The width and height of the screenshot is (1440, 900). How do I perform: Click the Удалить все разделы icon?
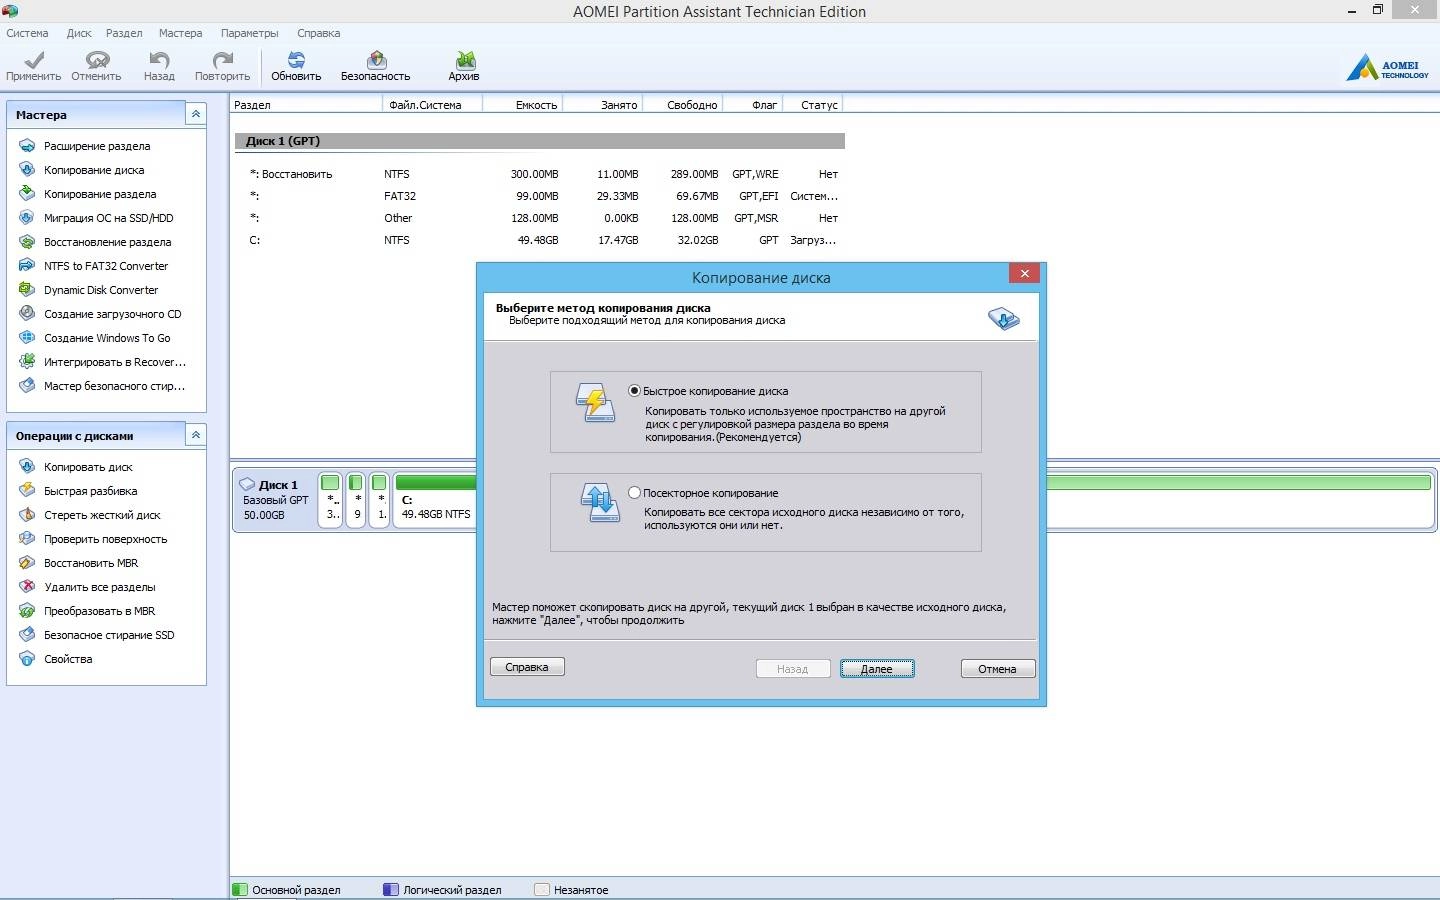point(27,587)
